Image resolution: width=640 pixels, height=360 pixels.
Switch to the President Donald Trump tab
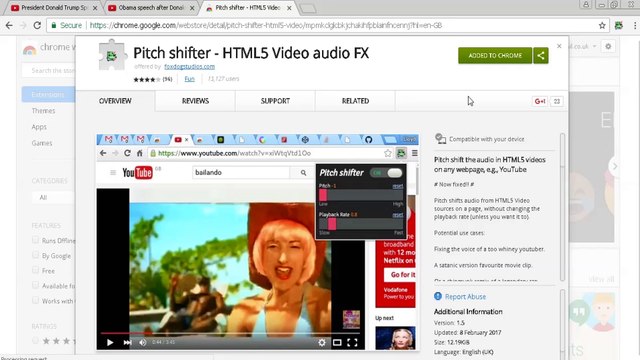(x=53, y=8)
